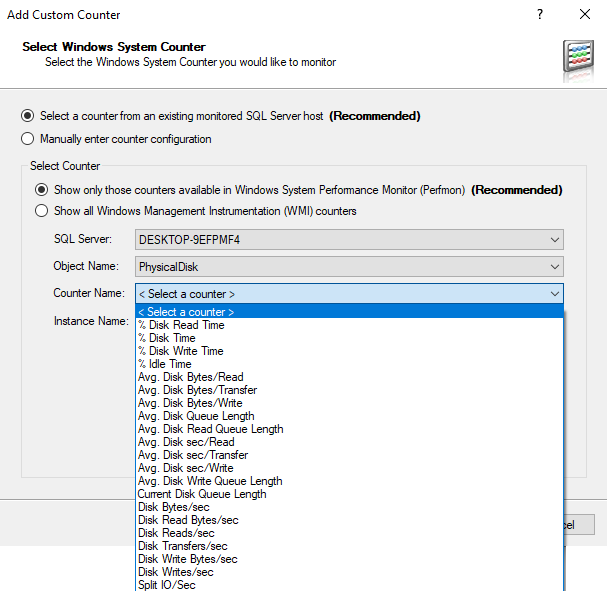Viewport: 607px width, 591px height.
Task: Select Disk Bytes/sec counter
Action: click(174, 507)
